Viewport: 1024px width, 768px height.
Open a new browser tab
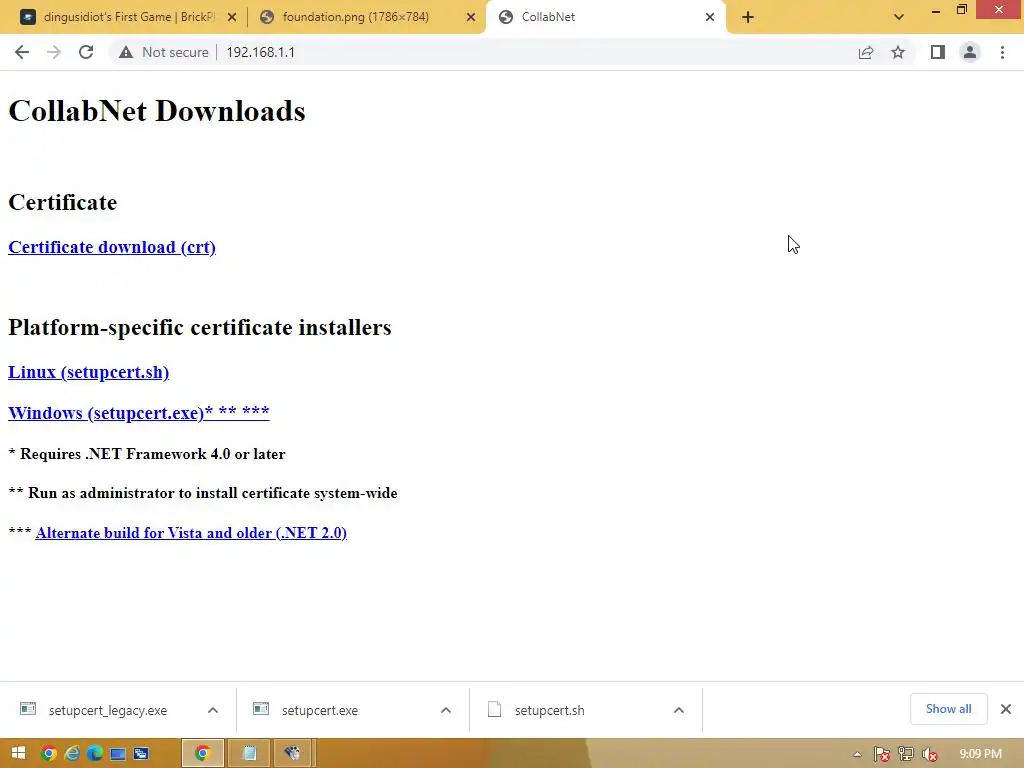click(748, 17)
